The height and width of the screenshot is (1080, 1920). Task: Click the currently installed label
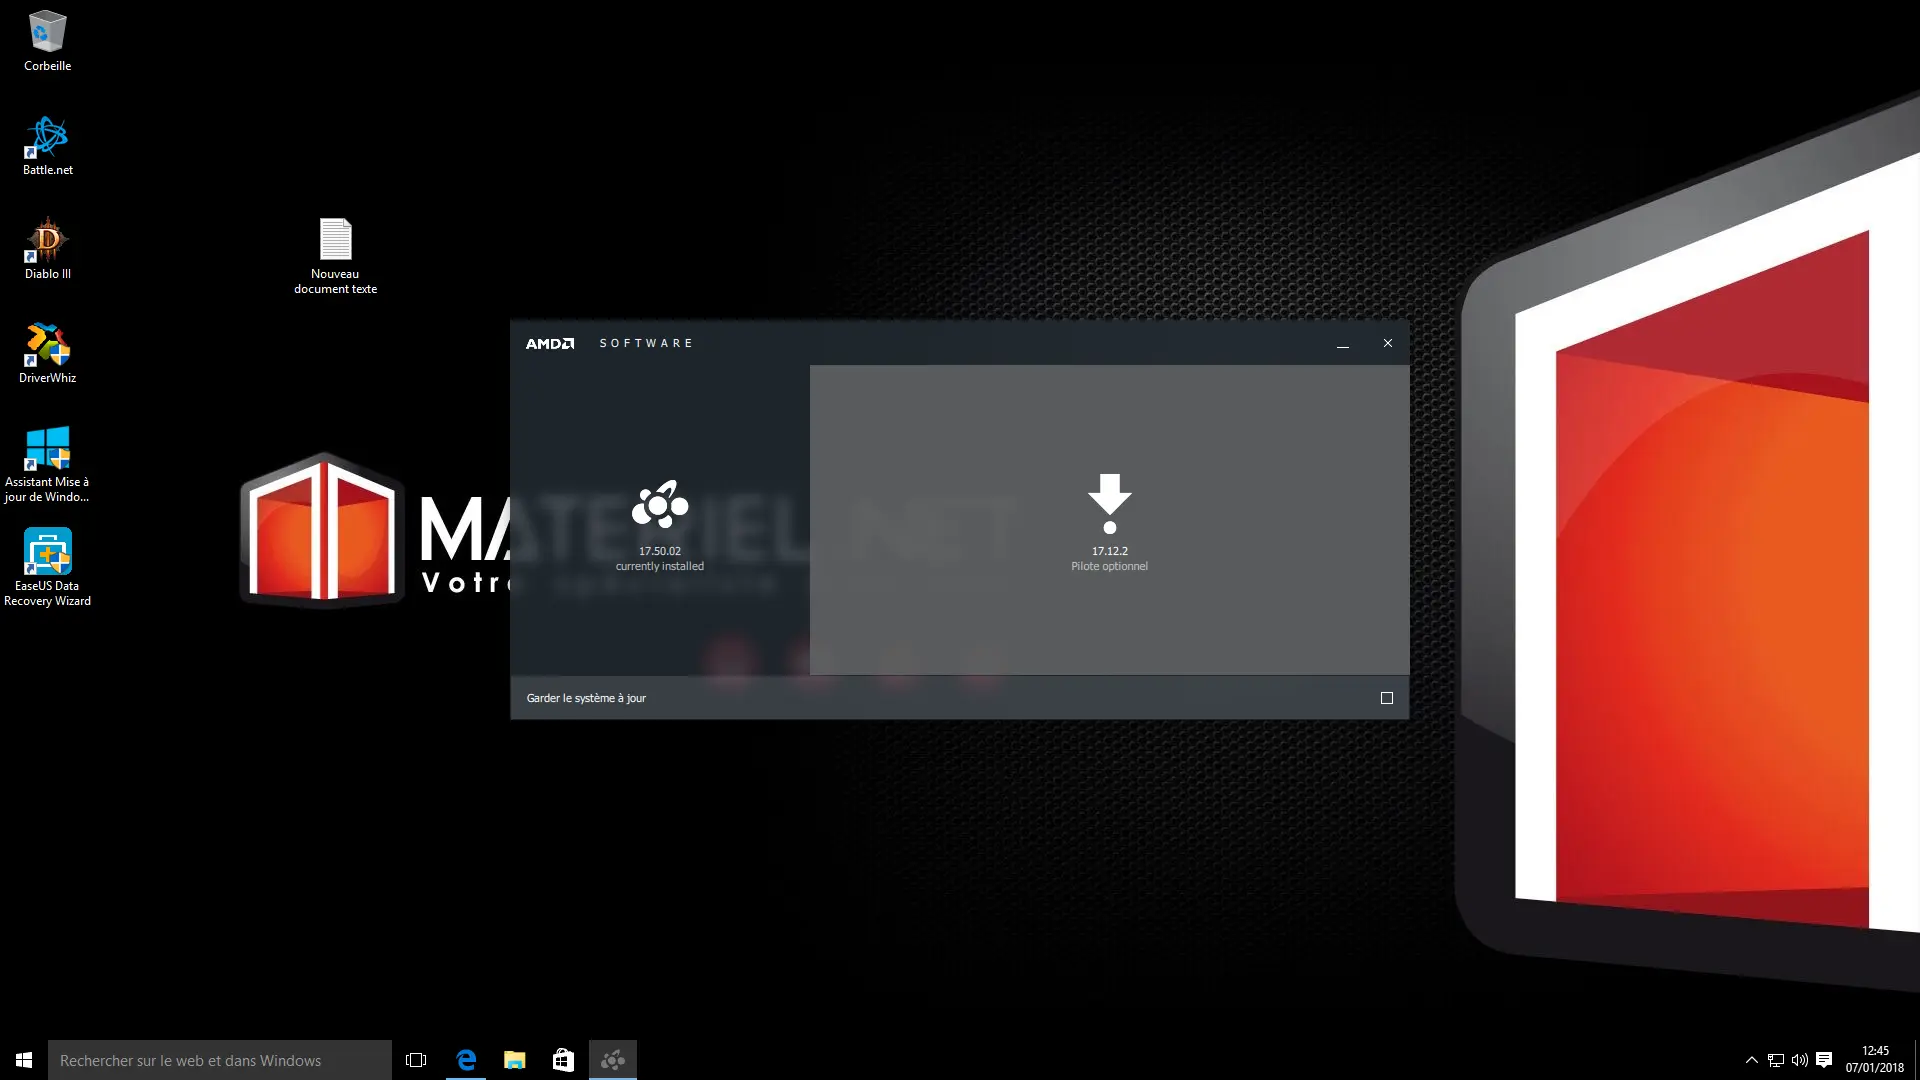[x=660, y=566]
